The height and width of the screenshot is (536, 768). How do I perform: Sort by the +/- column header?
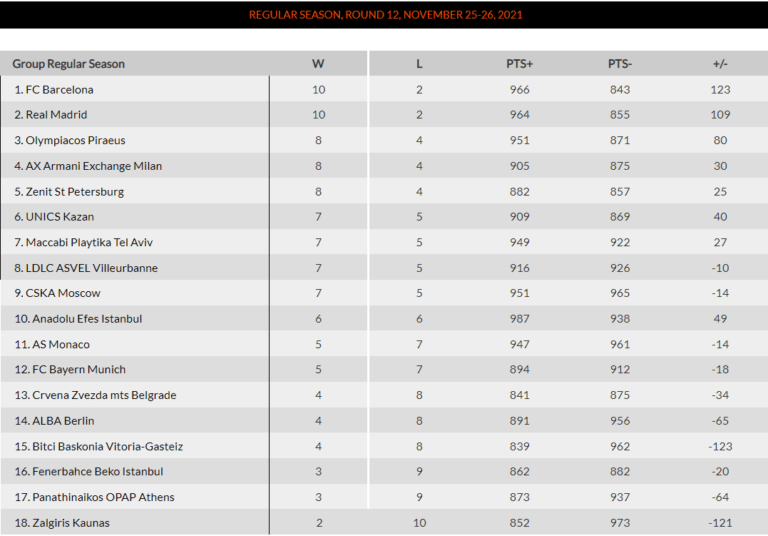click(720, 64)
